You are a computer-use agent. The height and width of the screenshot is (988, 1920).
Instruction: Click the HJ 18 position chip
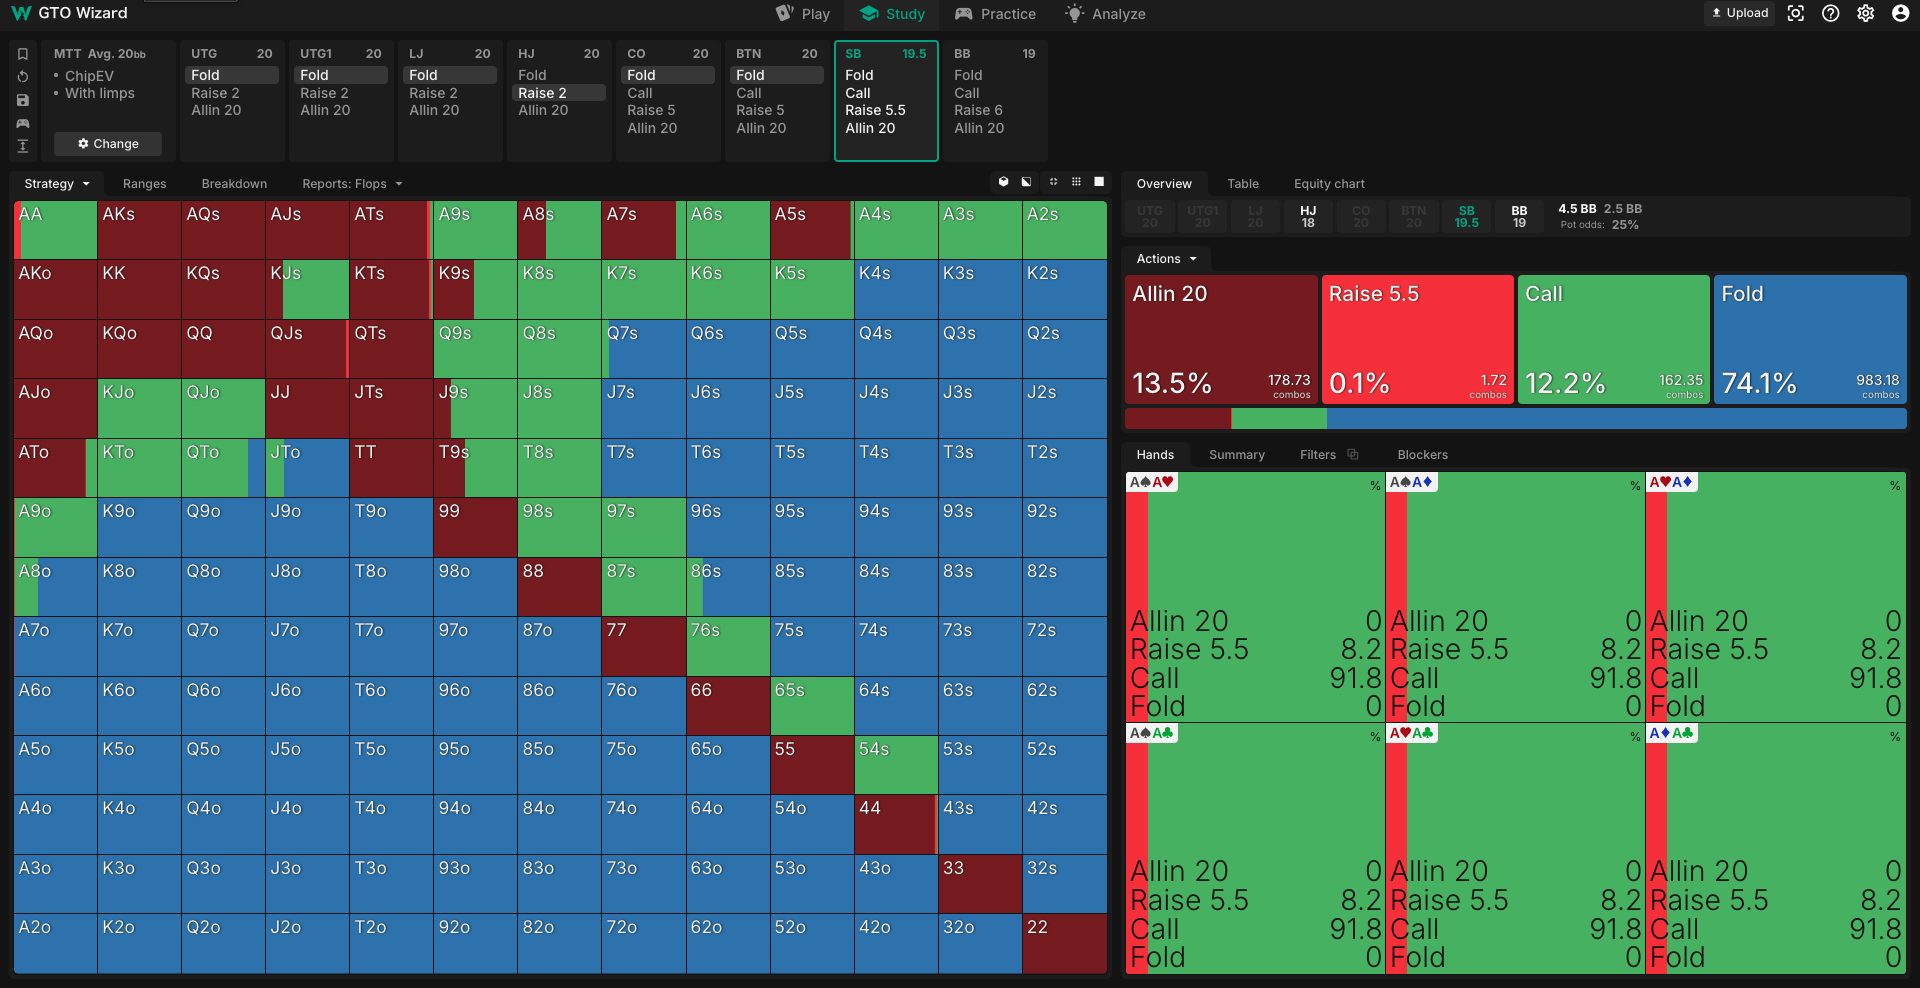(x=1308, y=217)
